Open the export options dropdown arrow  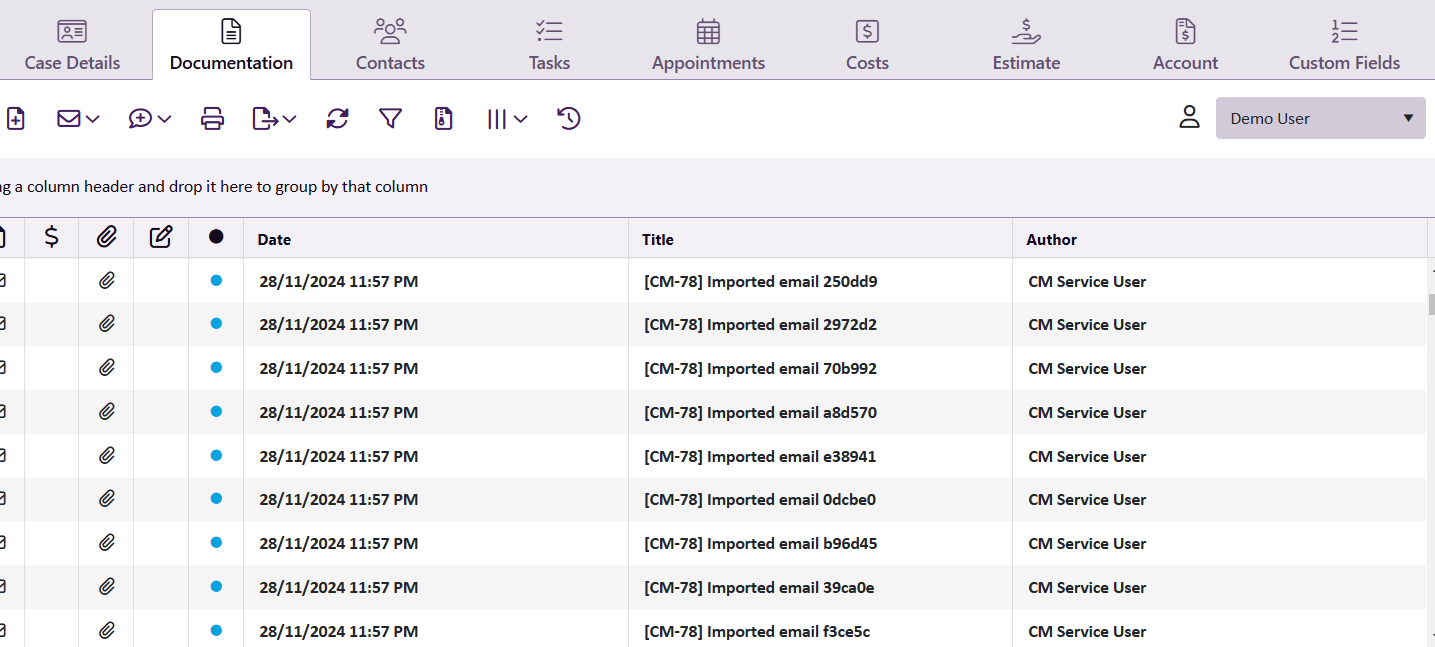[288, 118]
